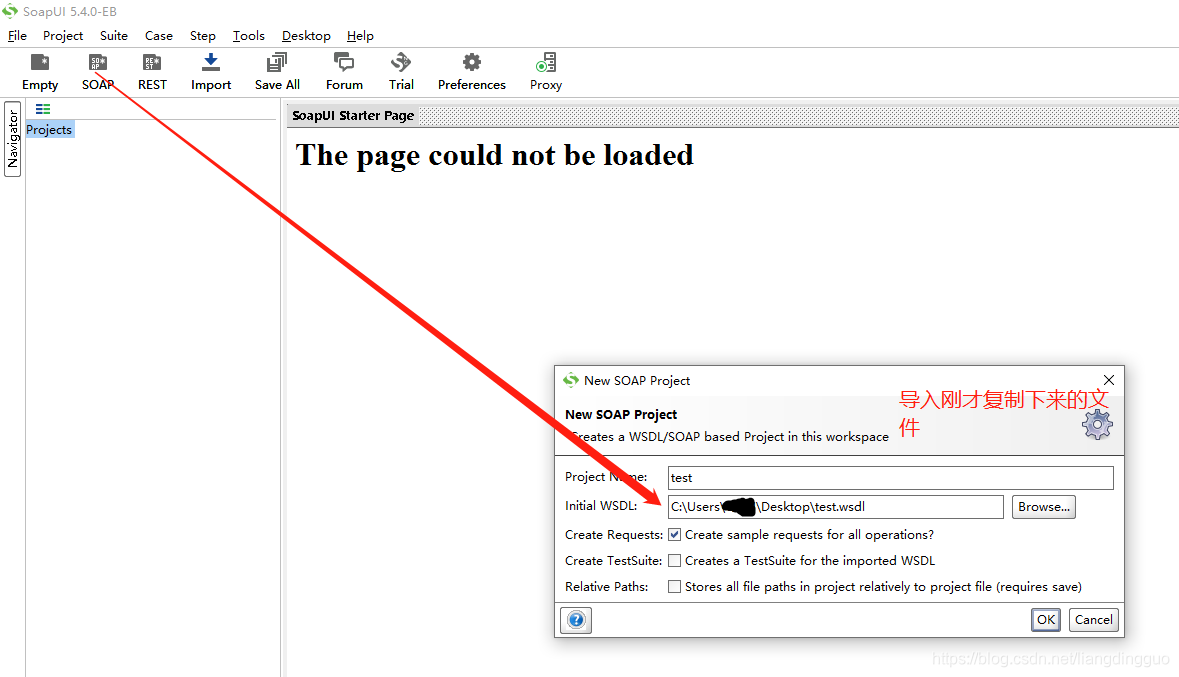The width and height of the screenshot is (1179, 677).
Task: Open the Desktop menu
Action: [x=306, y=35]
